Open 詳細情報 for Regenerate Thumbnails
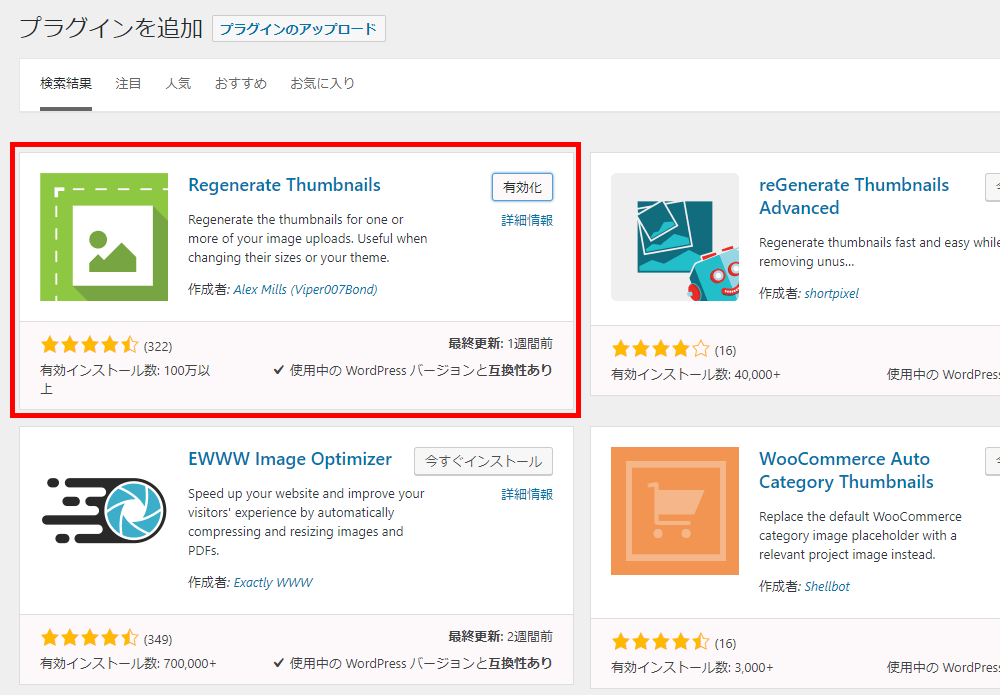This screenshot has height=695, width=1000. tap(527, 220)
